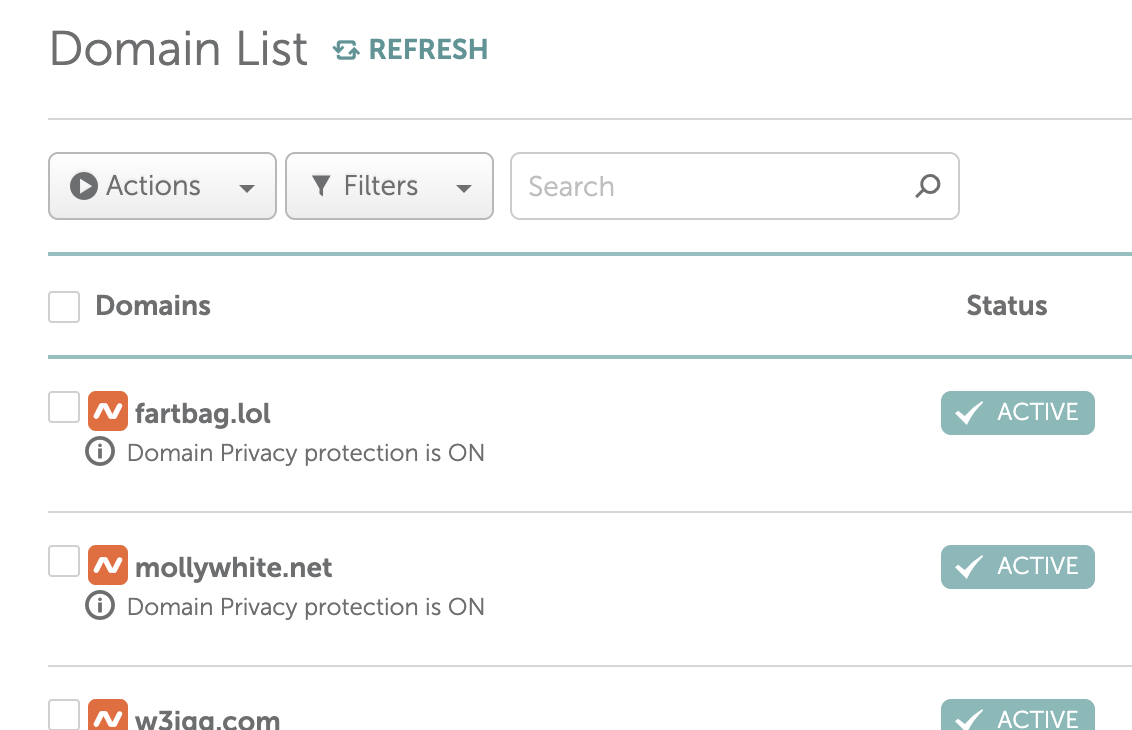Viewport: 1132px width, 730px height.
Task: Select the w3igg.com row checkbox
Action: point(64,714)
